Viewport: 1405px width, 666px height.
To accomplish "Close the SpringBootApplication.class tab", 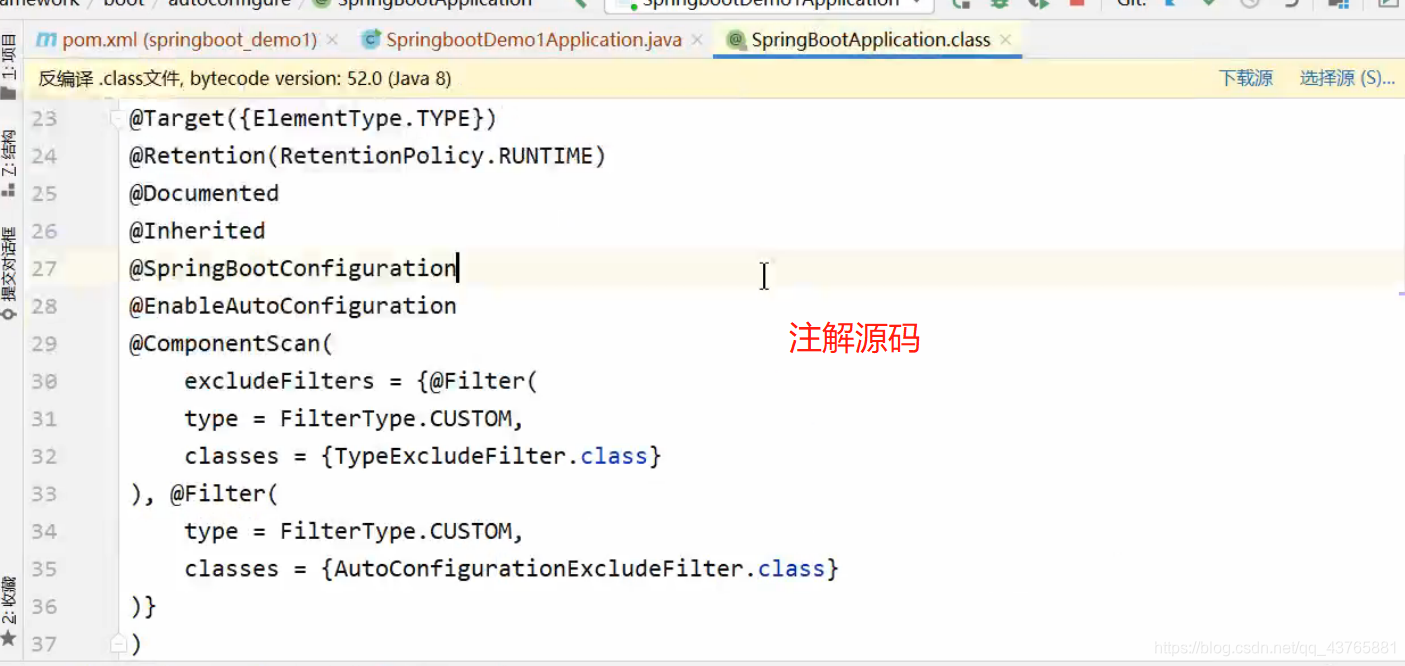I will click(1005, 40).
